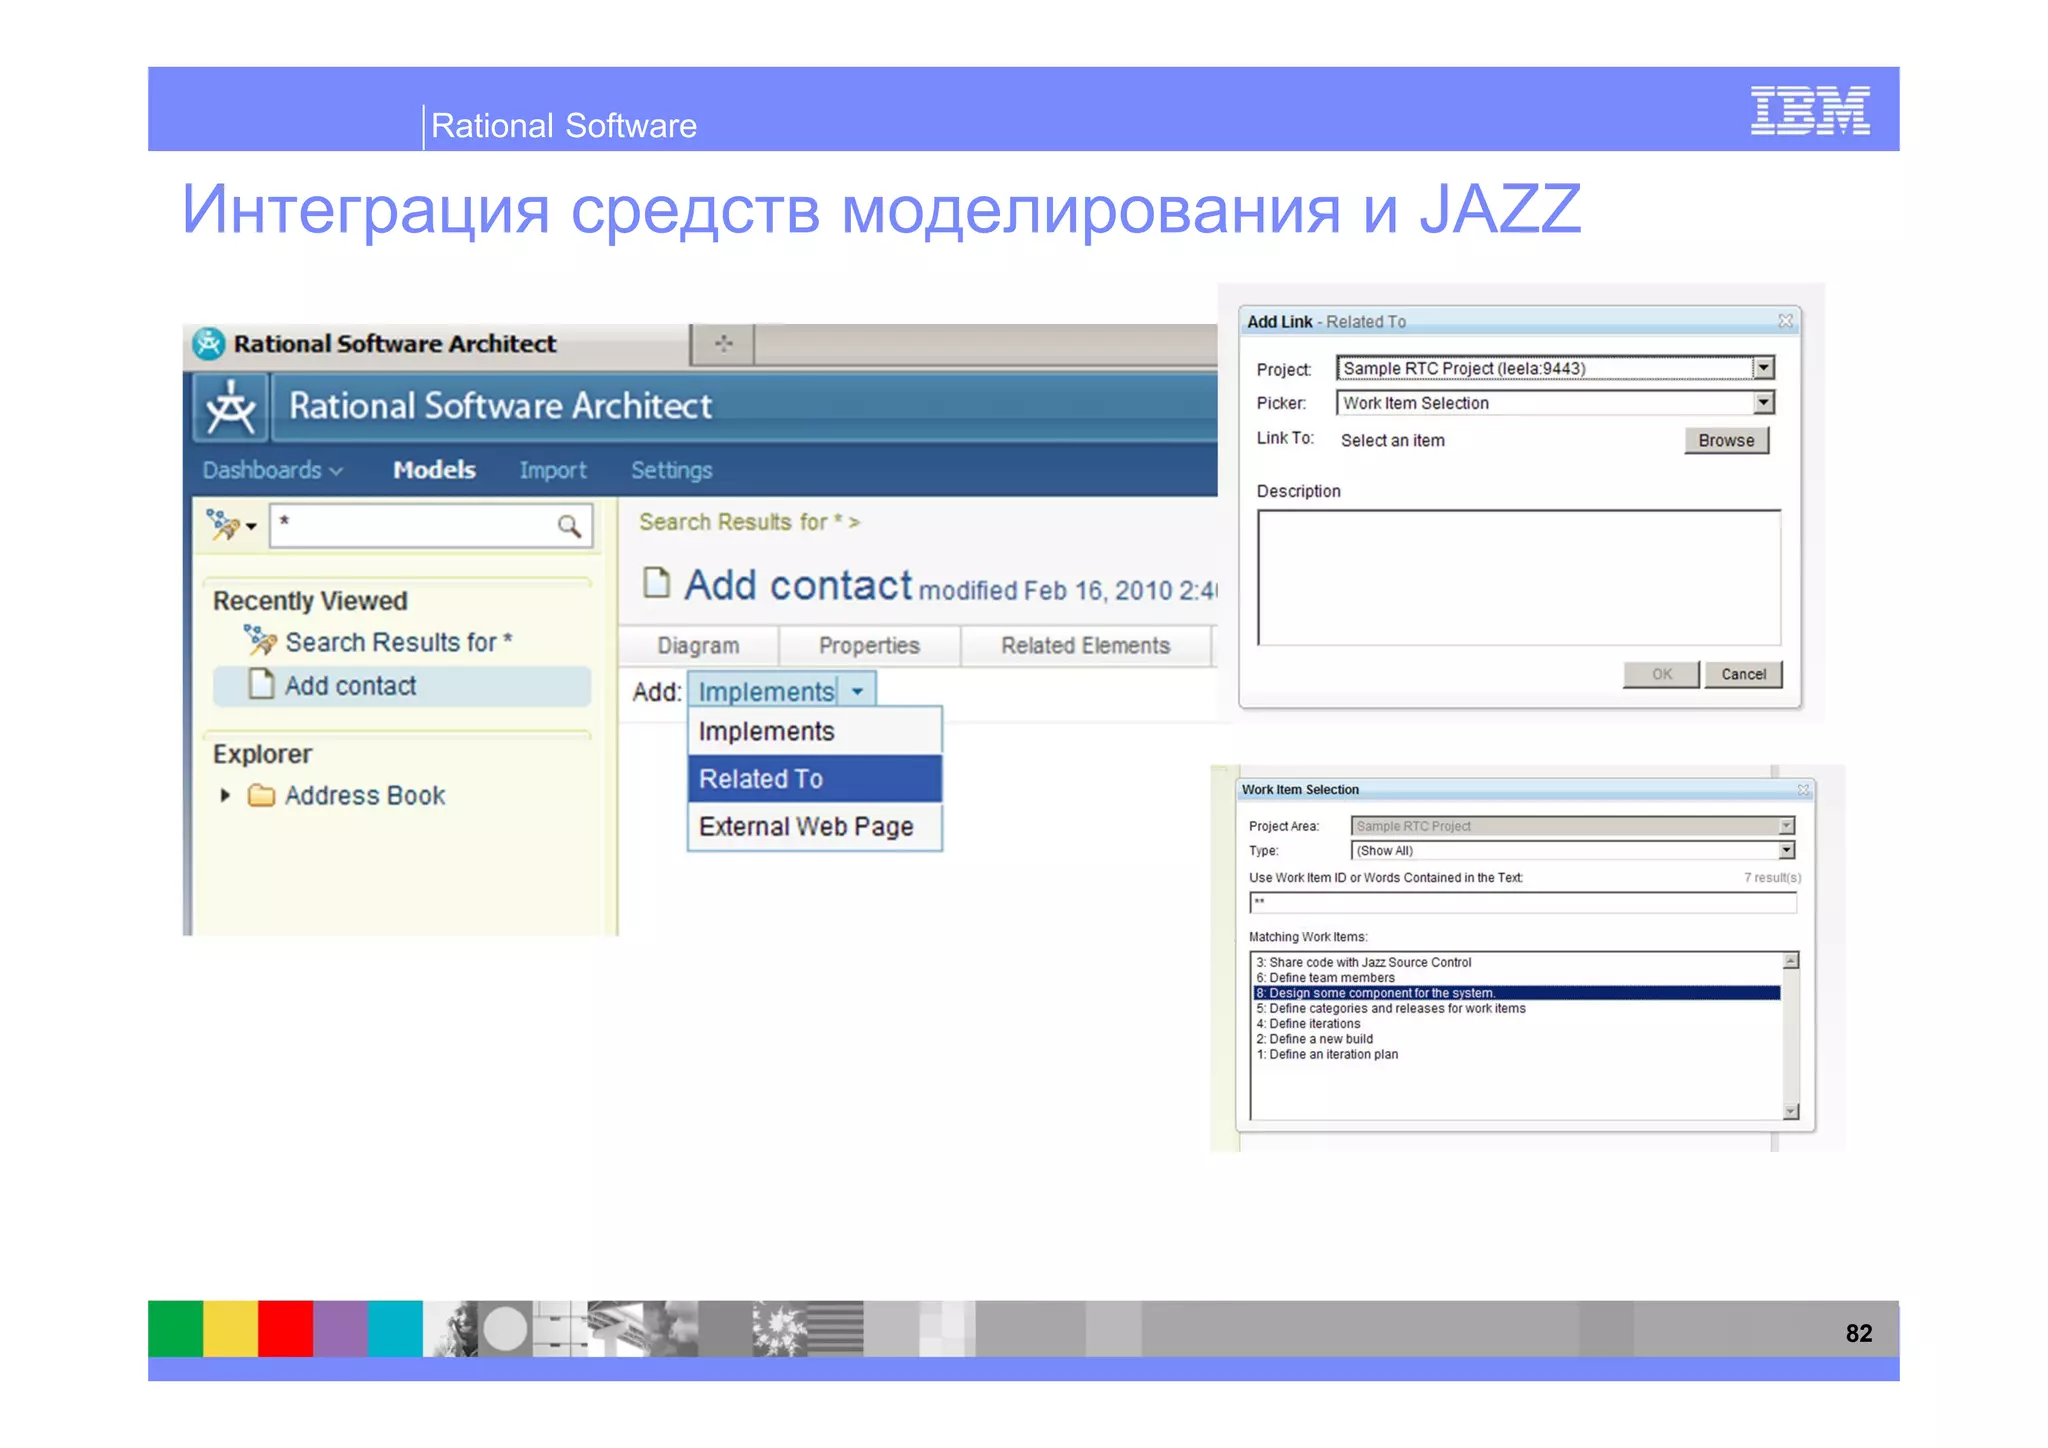Switch to the Properties tab

869,646
